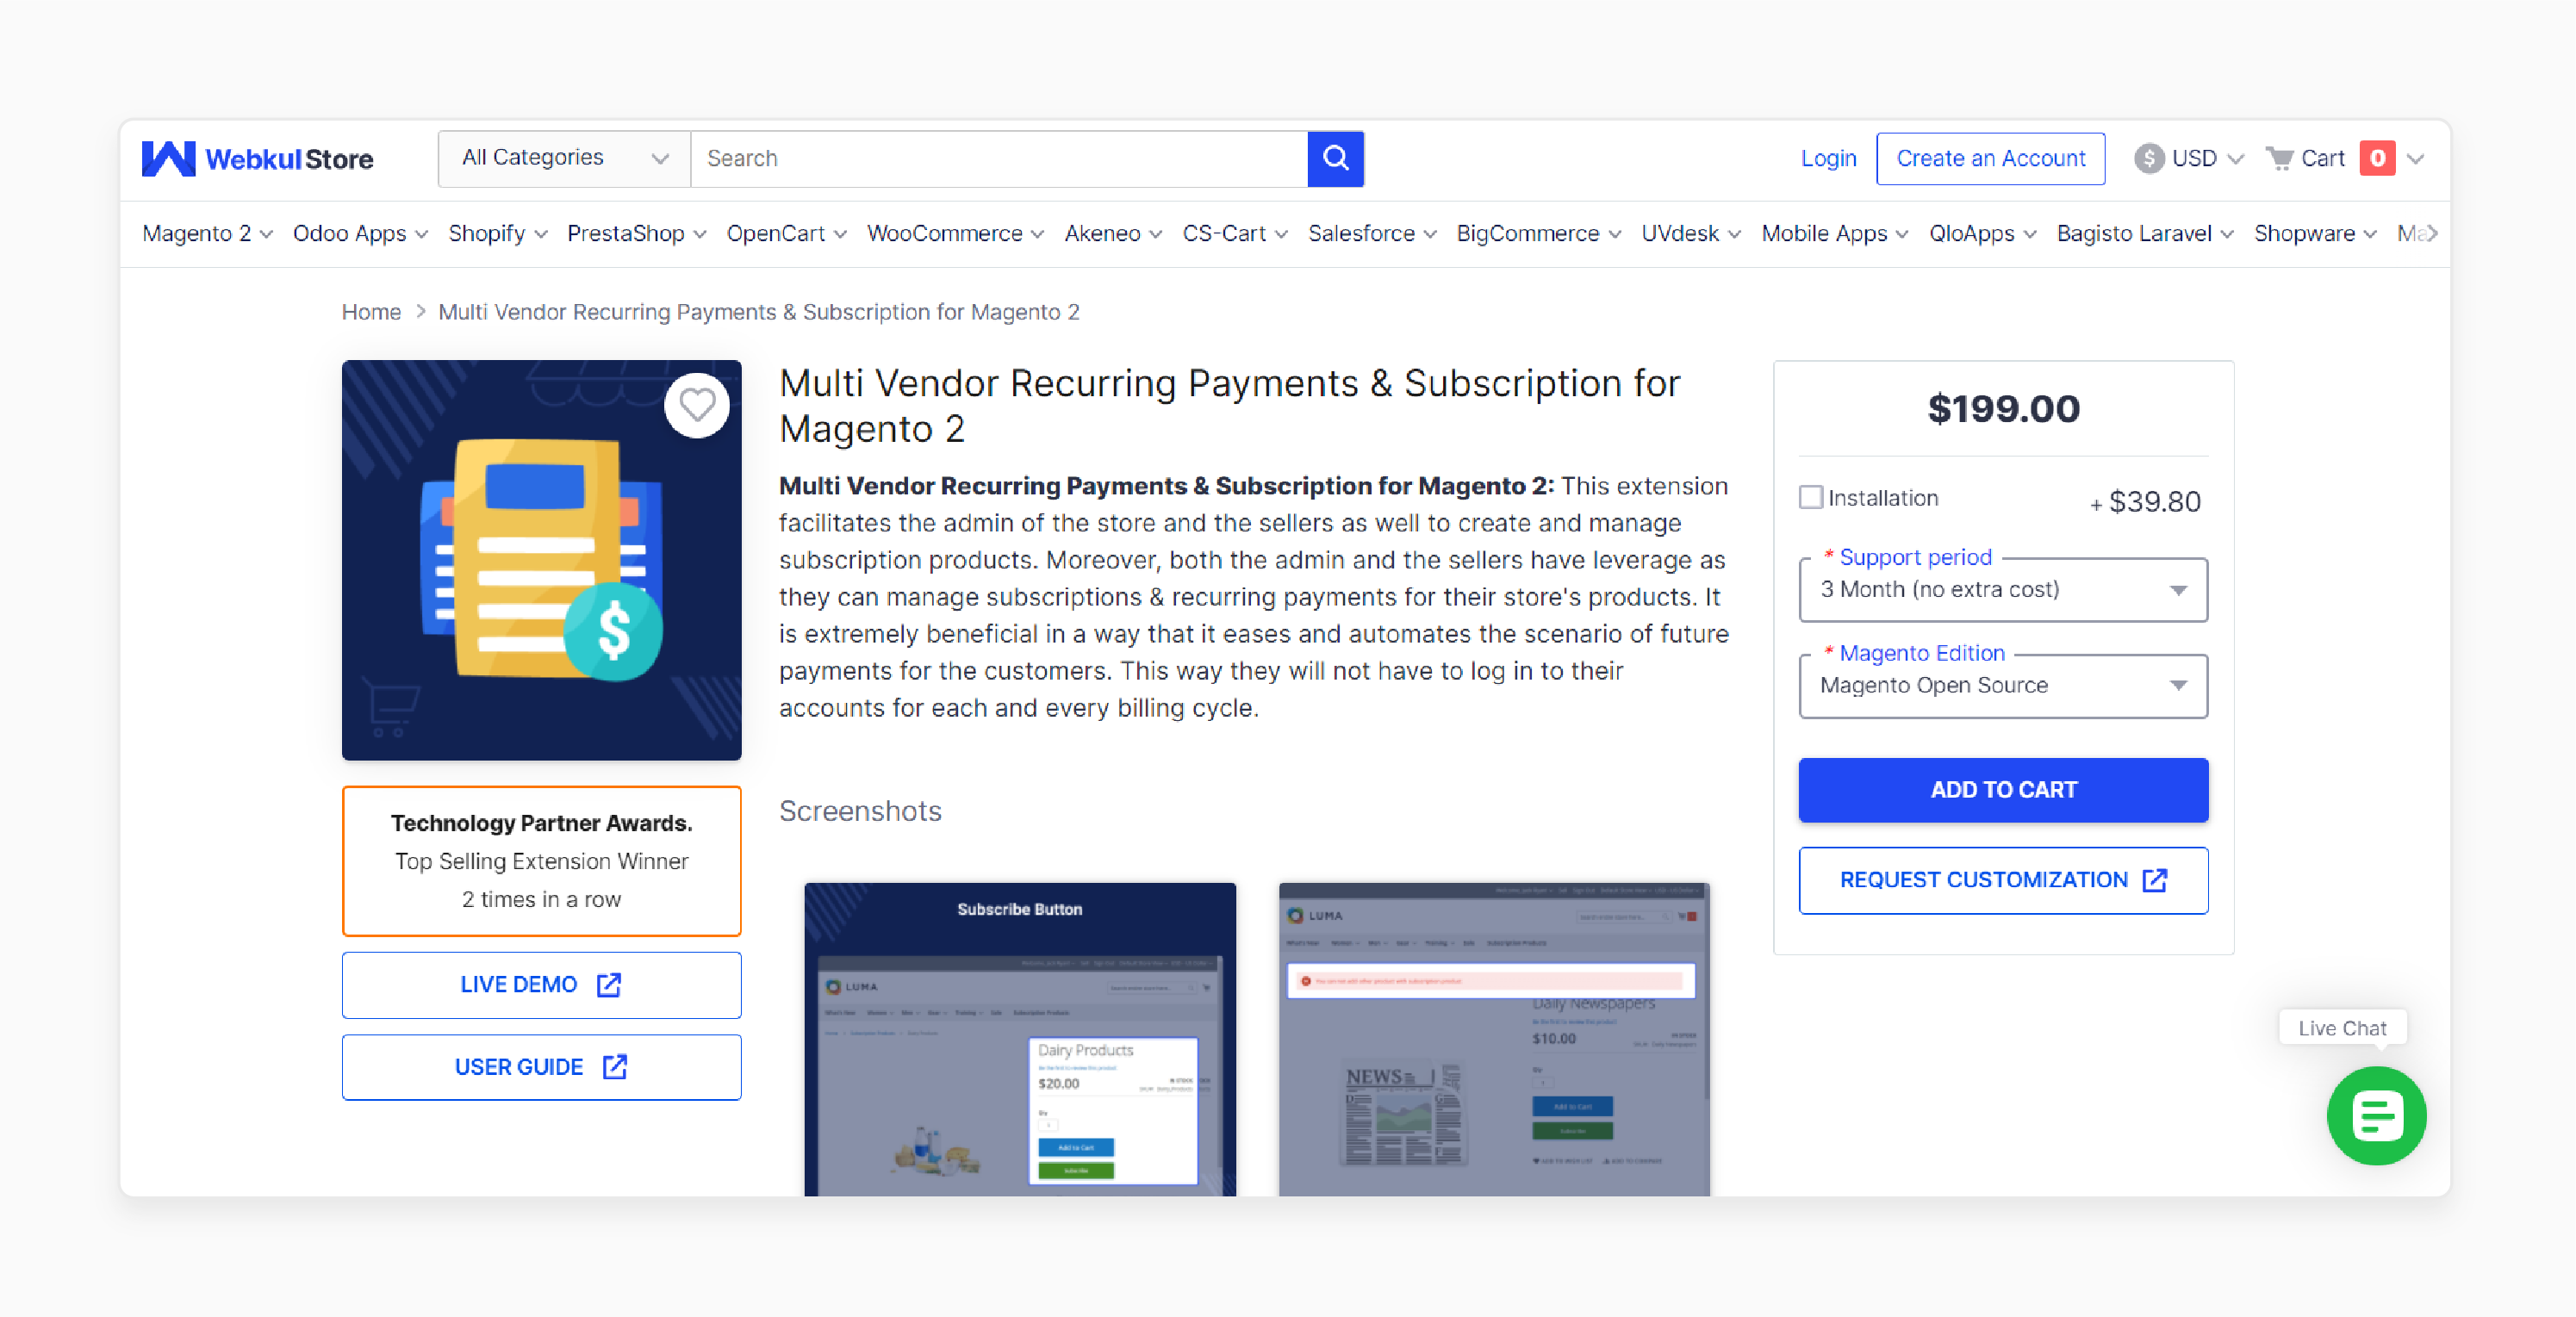The image size is (2576, 1317).
Task: Go to Home breadcrumb
Action: pos(371,312)
